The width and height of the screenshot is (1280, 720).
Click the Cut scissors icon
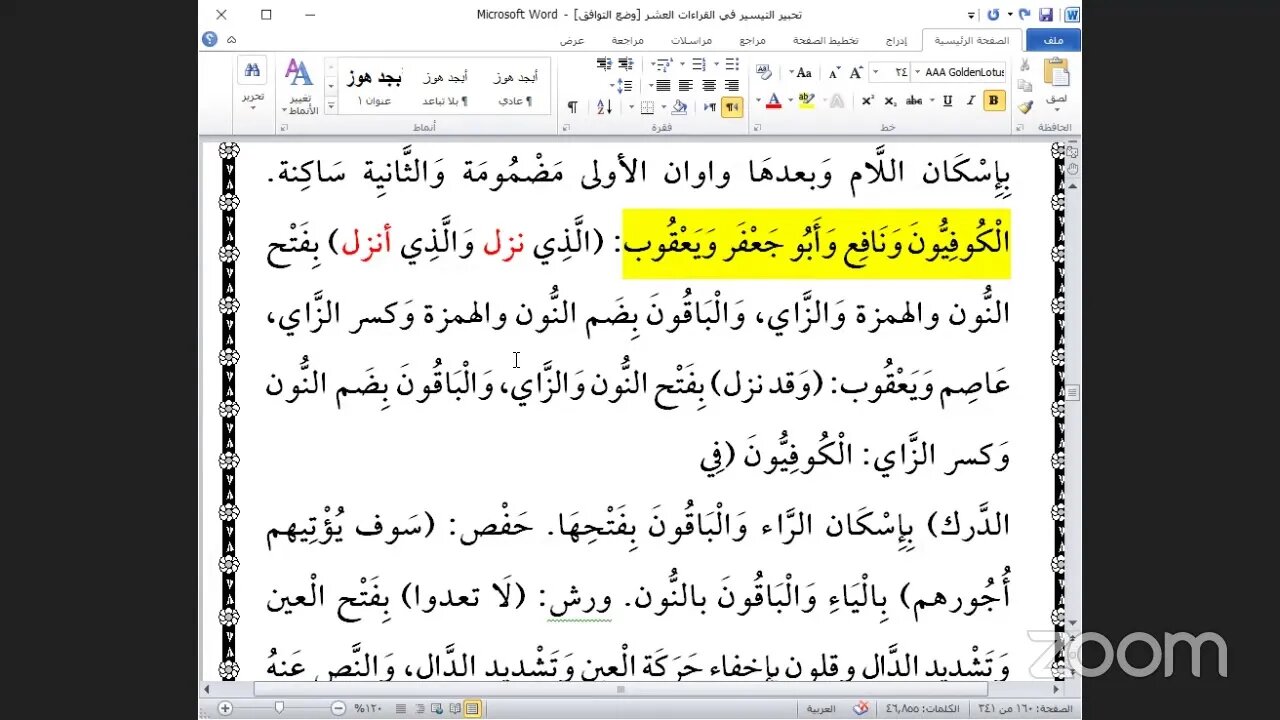[x=1024, y=65]
